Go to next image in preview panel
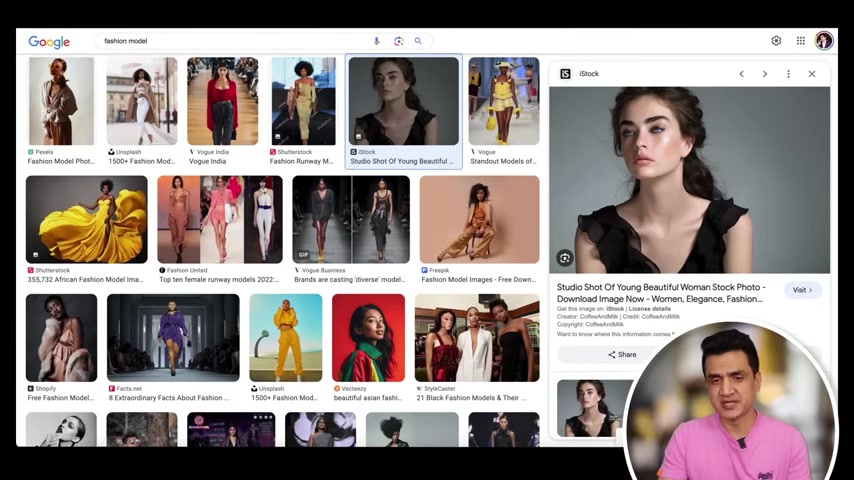 pos(765,74)
